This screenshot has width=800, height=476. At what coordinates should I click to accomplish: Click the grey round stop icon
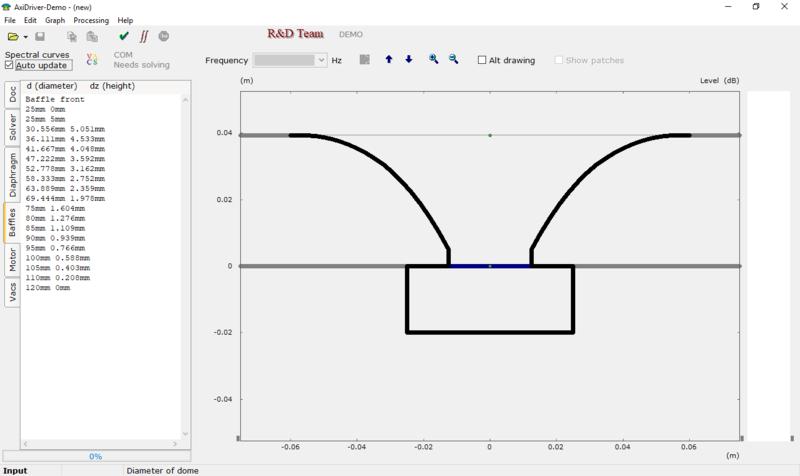[164, 36]
